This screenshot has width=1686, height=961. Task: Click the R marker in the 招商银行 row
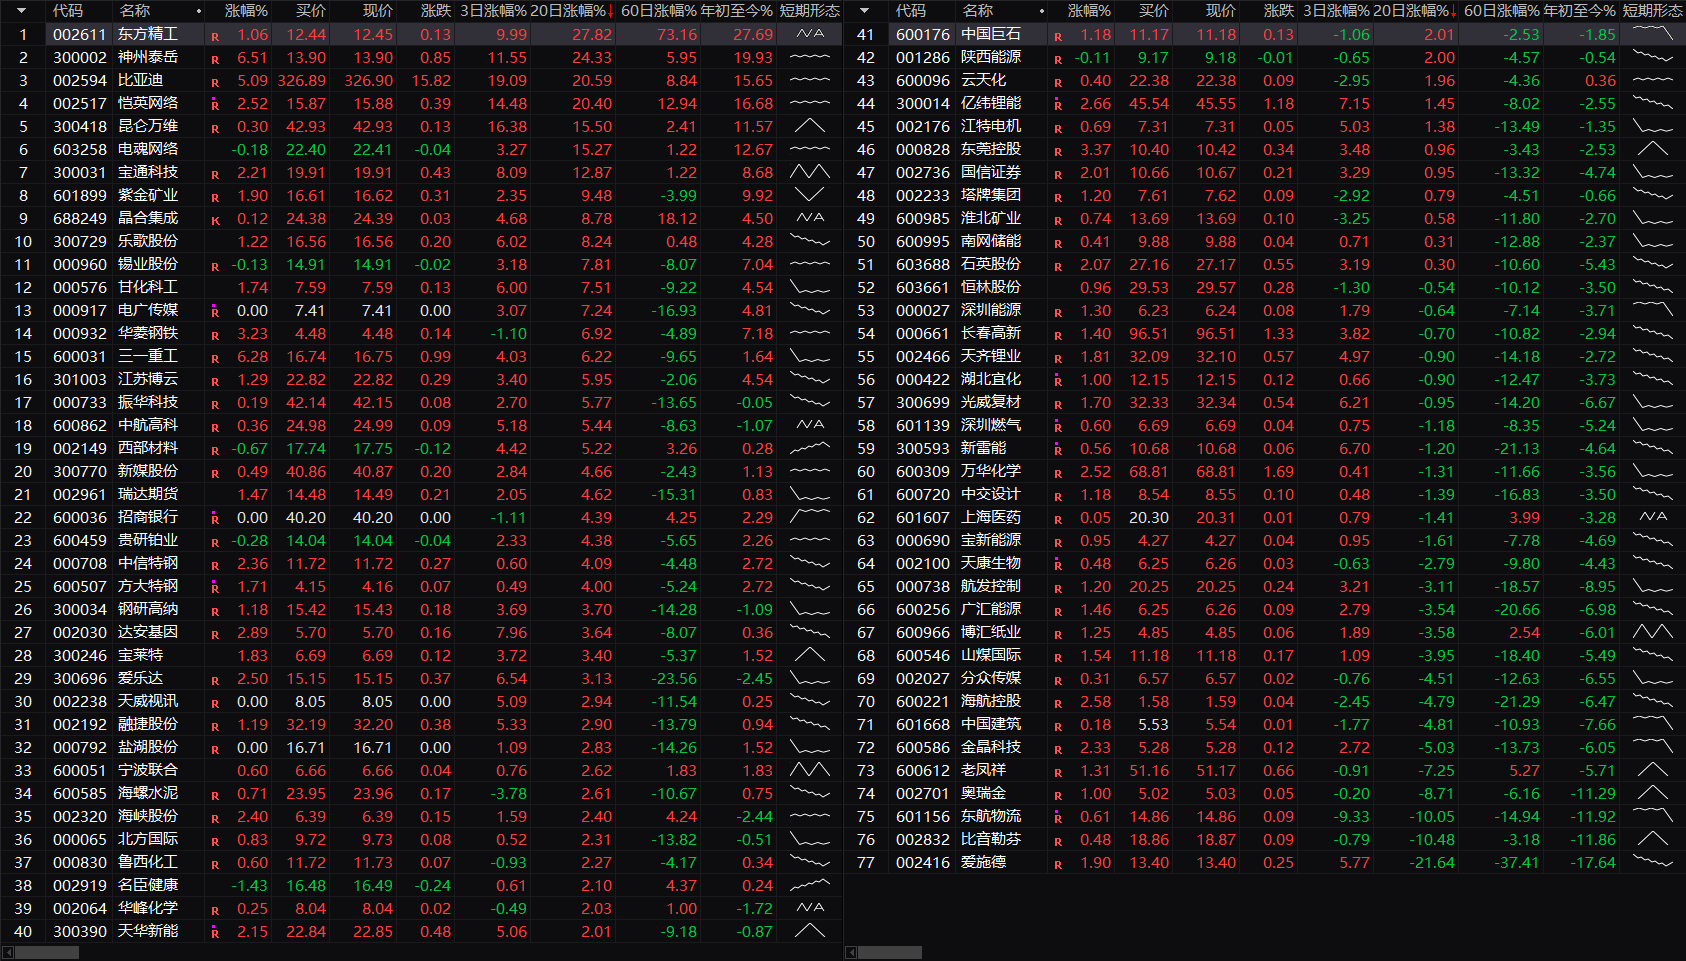tap(215, 519)
